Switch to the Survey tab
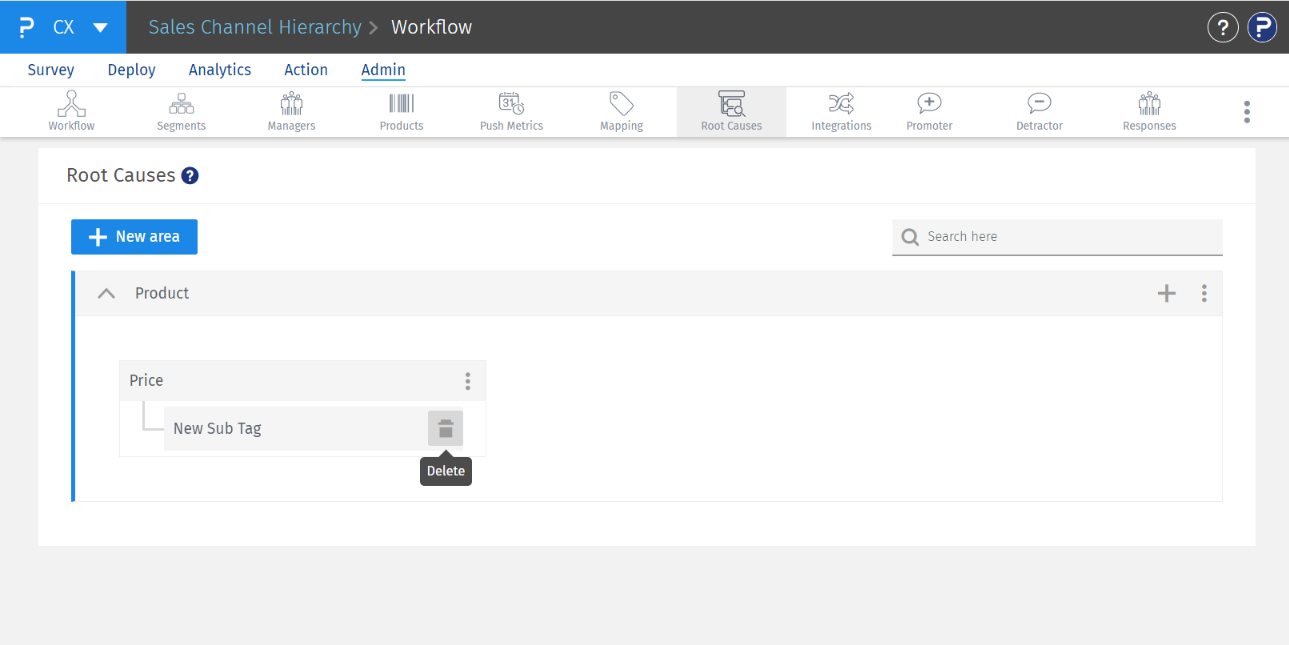The height and width of the screenshot is (645, 1289). click(x=51, y=70)
